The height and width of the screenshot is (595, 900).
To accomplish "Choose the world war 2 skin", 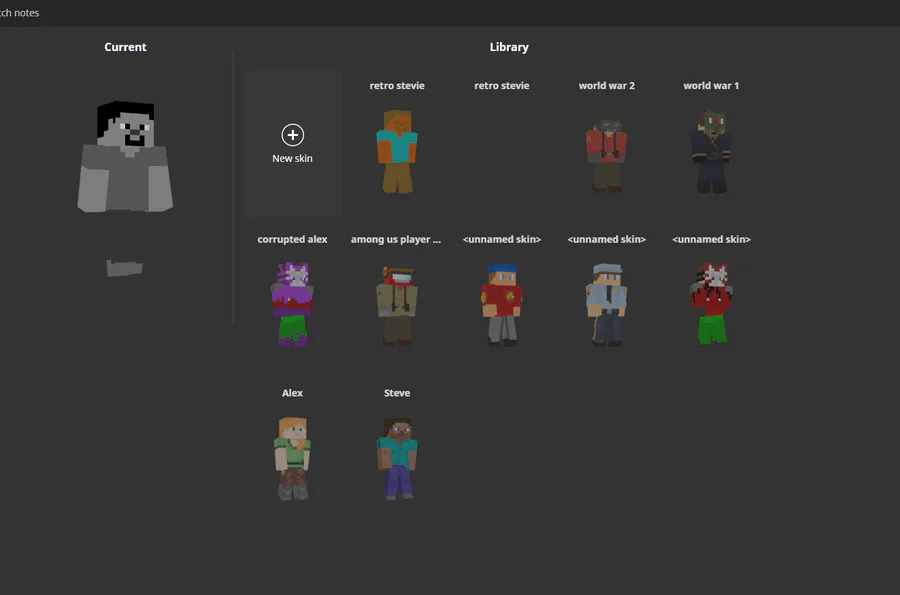I will tap(606, 155).
